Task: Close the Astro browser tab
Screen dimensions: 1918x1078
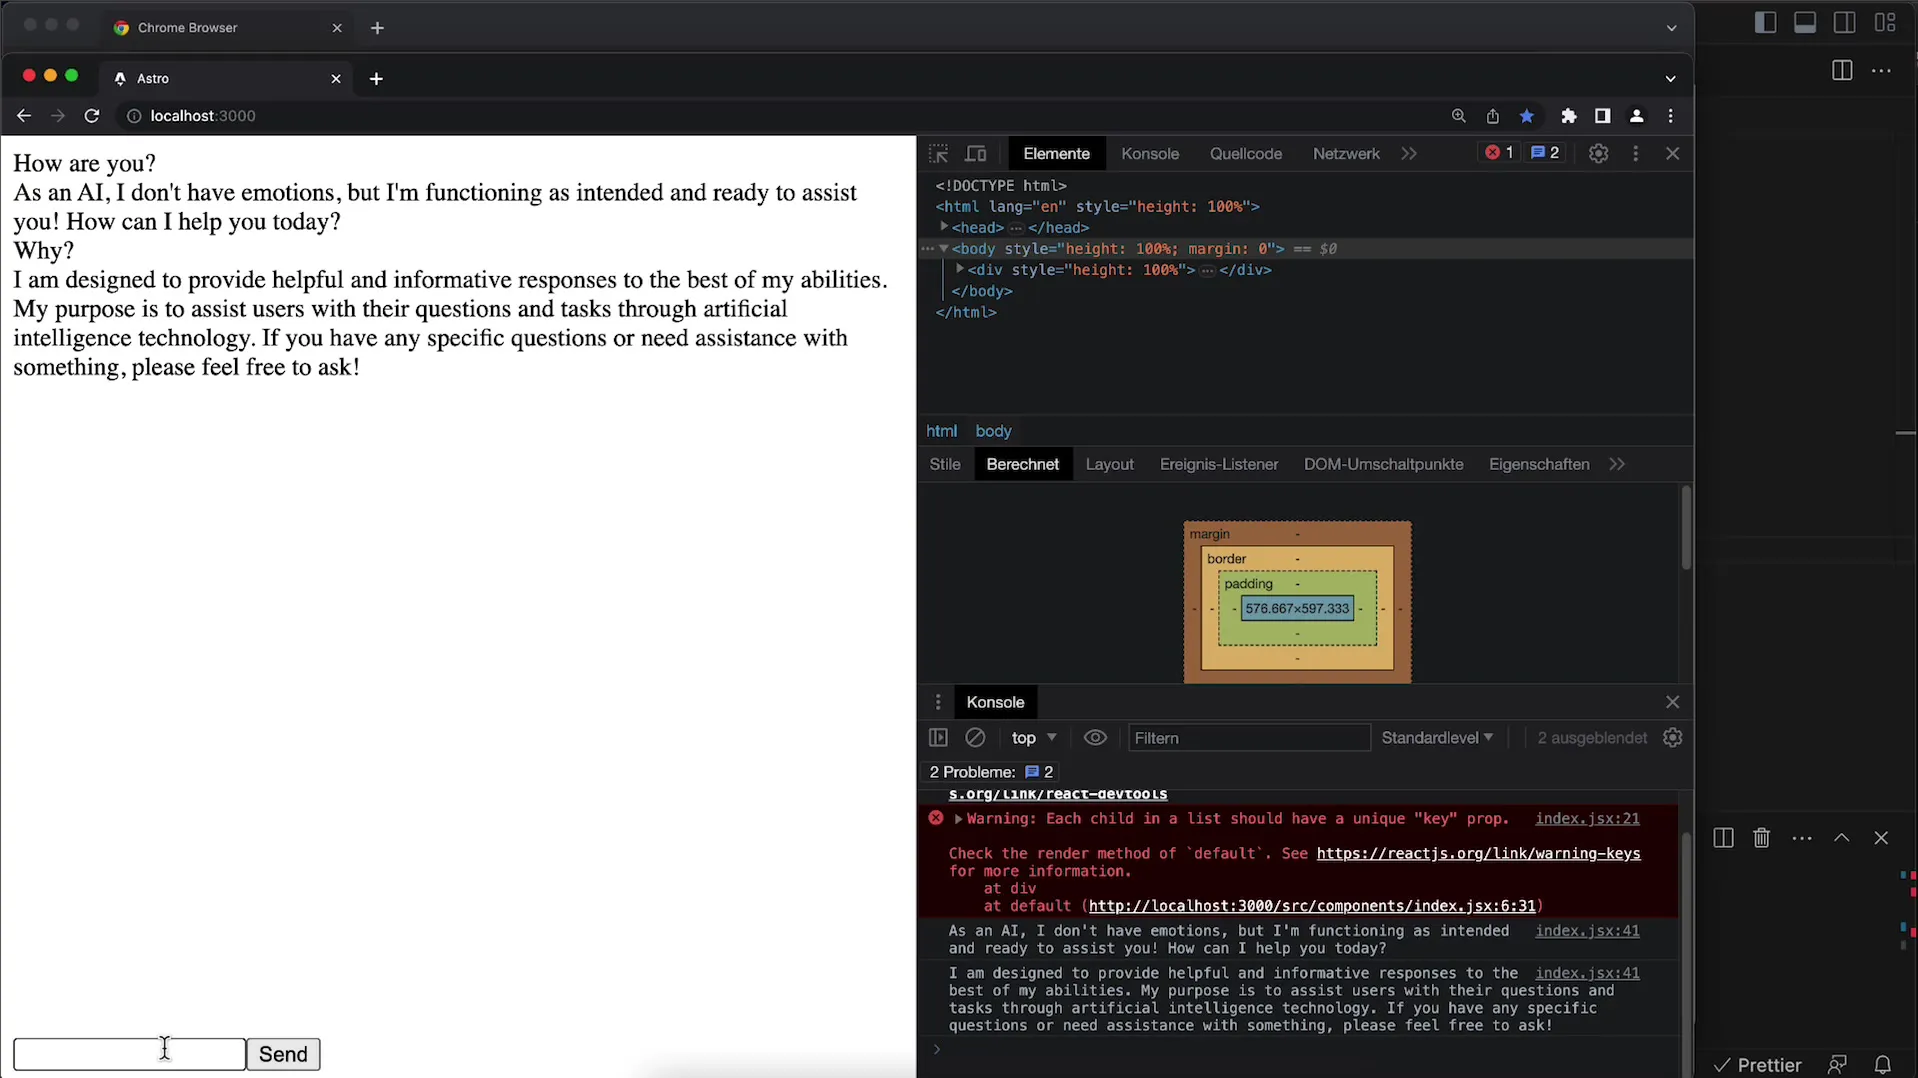Action: click(336, 79)
